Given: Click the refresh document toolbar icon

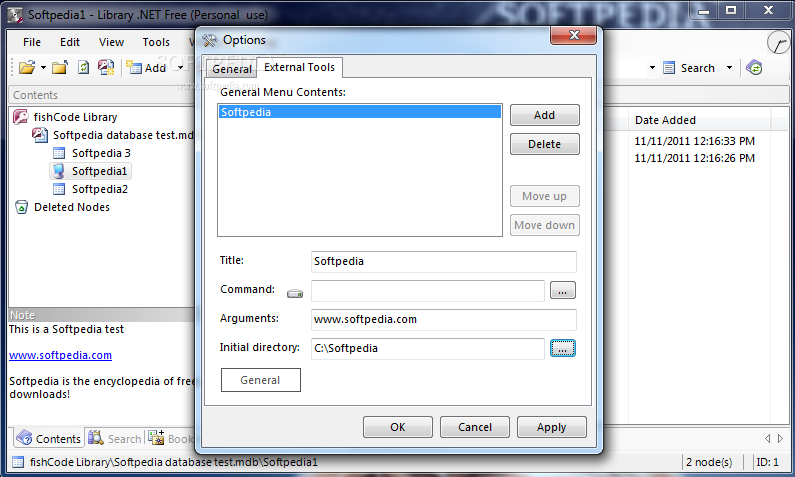Looking at the screenshot, I should point(84,67).
